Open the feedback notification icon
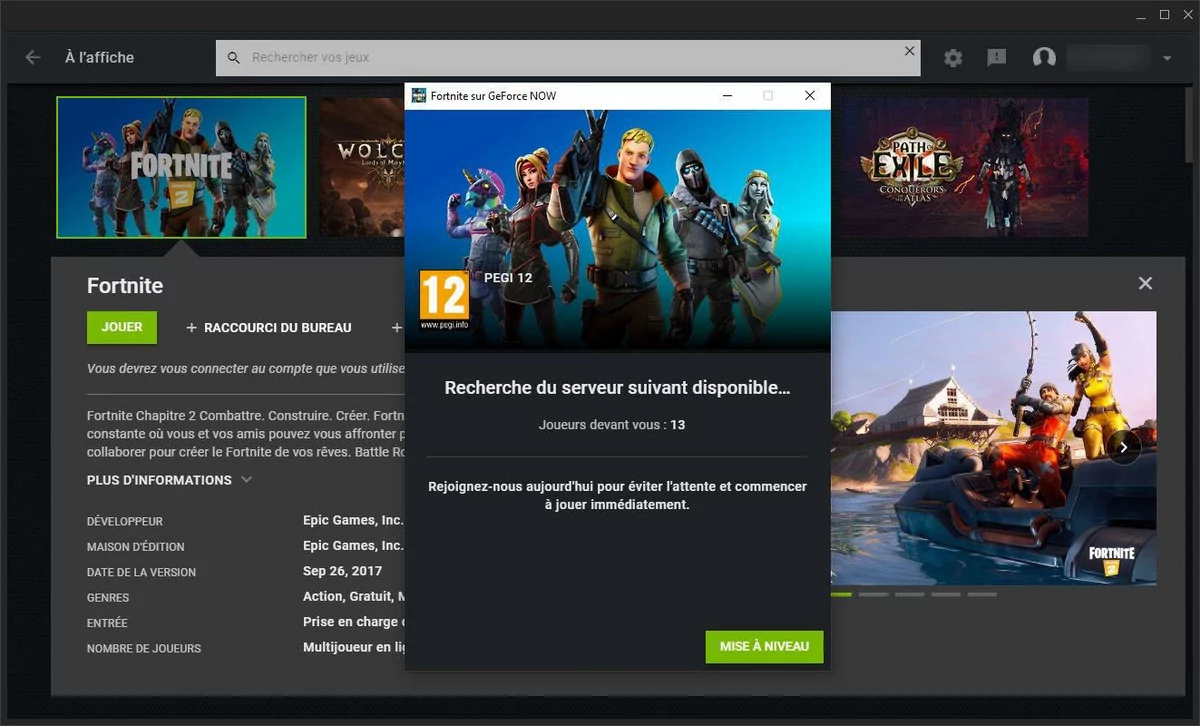1200x726 pixels. click(x=997, y=58)
